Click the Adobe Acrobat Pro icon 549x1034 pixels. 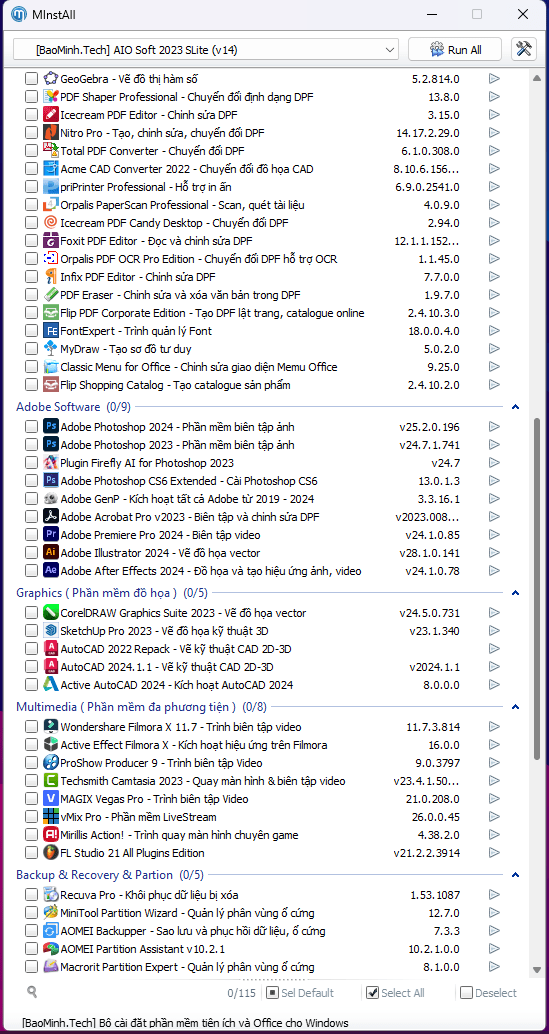[51, 516]
